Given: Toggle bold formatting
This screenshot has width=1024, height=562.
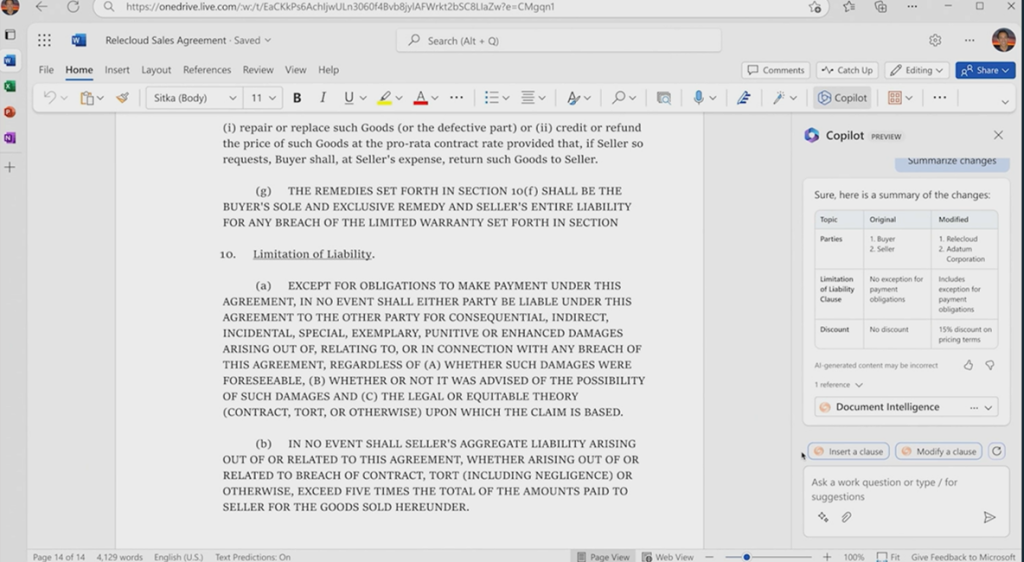Looking at the screenshot, I should tap(297, 98).
